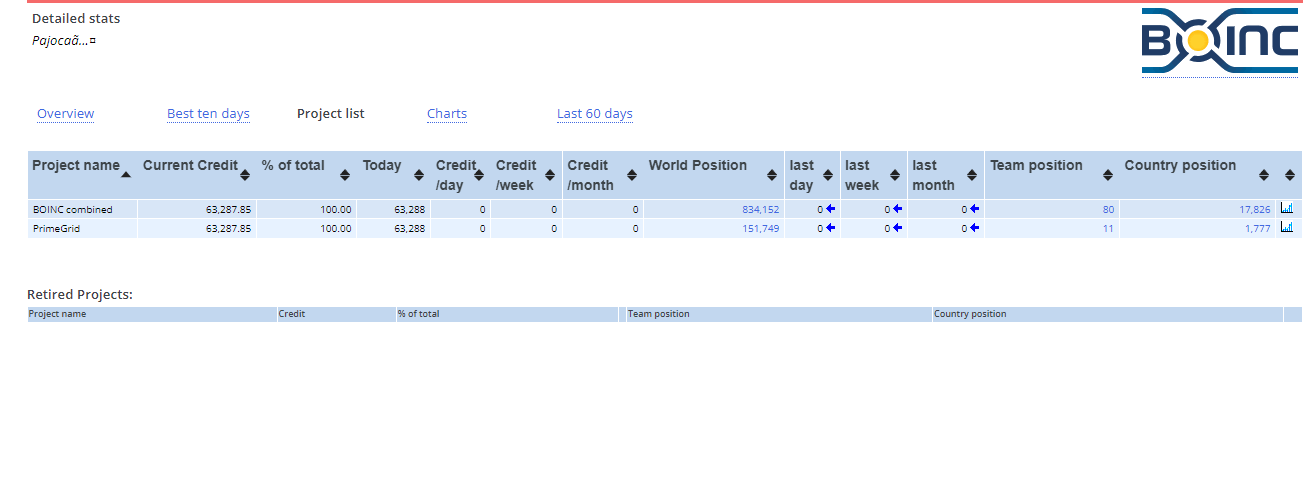This screenshot has height=488, width=1312.
Task: Sort by Today column arrows
Action: coord(419,175)
